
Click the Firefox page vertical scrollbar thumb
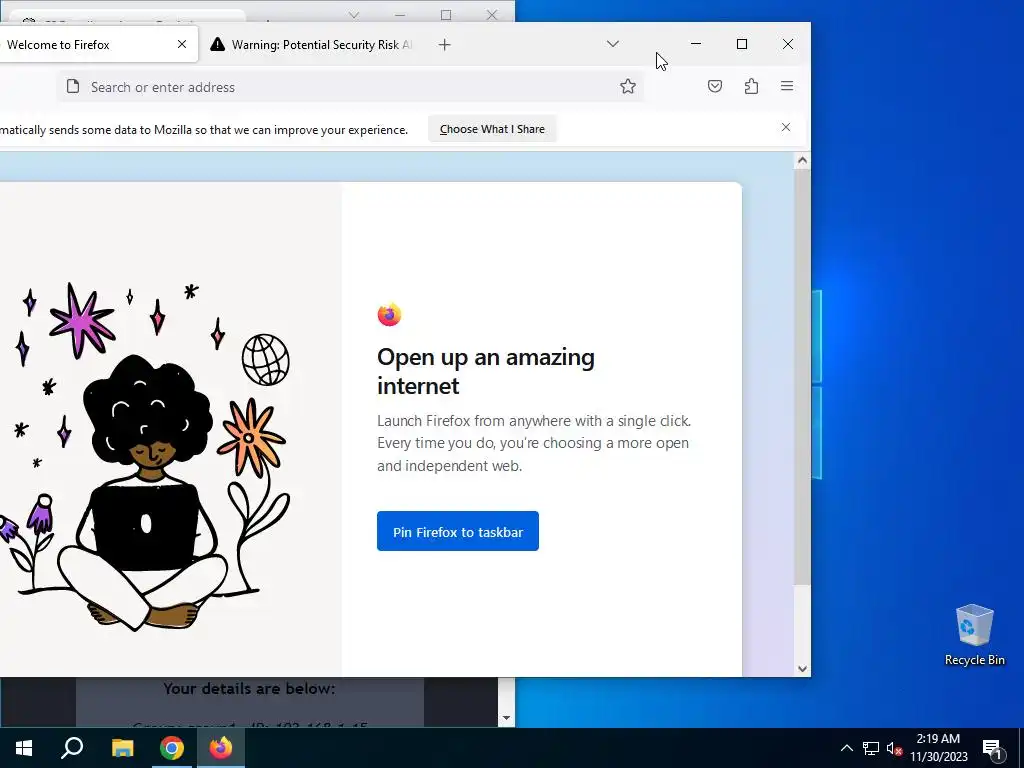point(803,377)
